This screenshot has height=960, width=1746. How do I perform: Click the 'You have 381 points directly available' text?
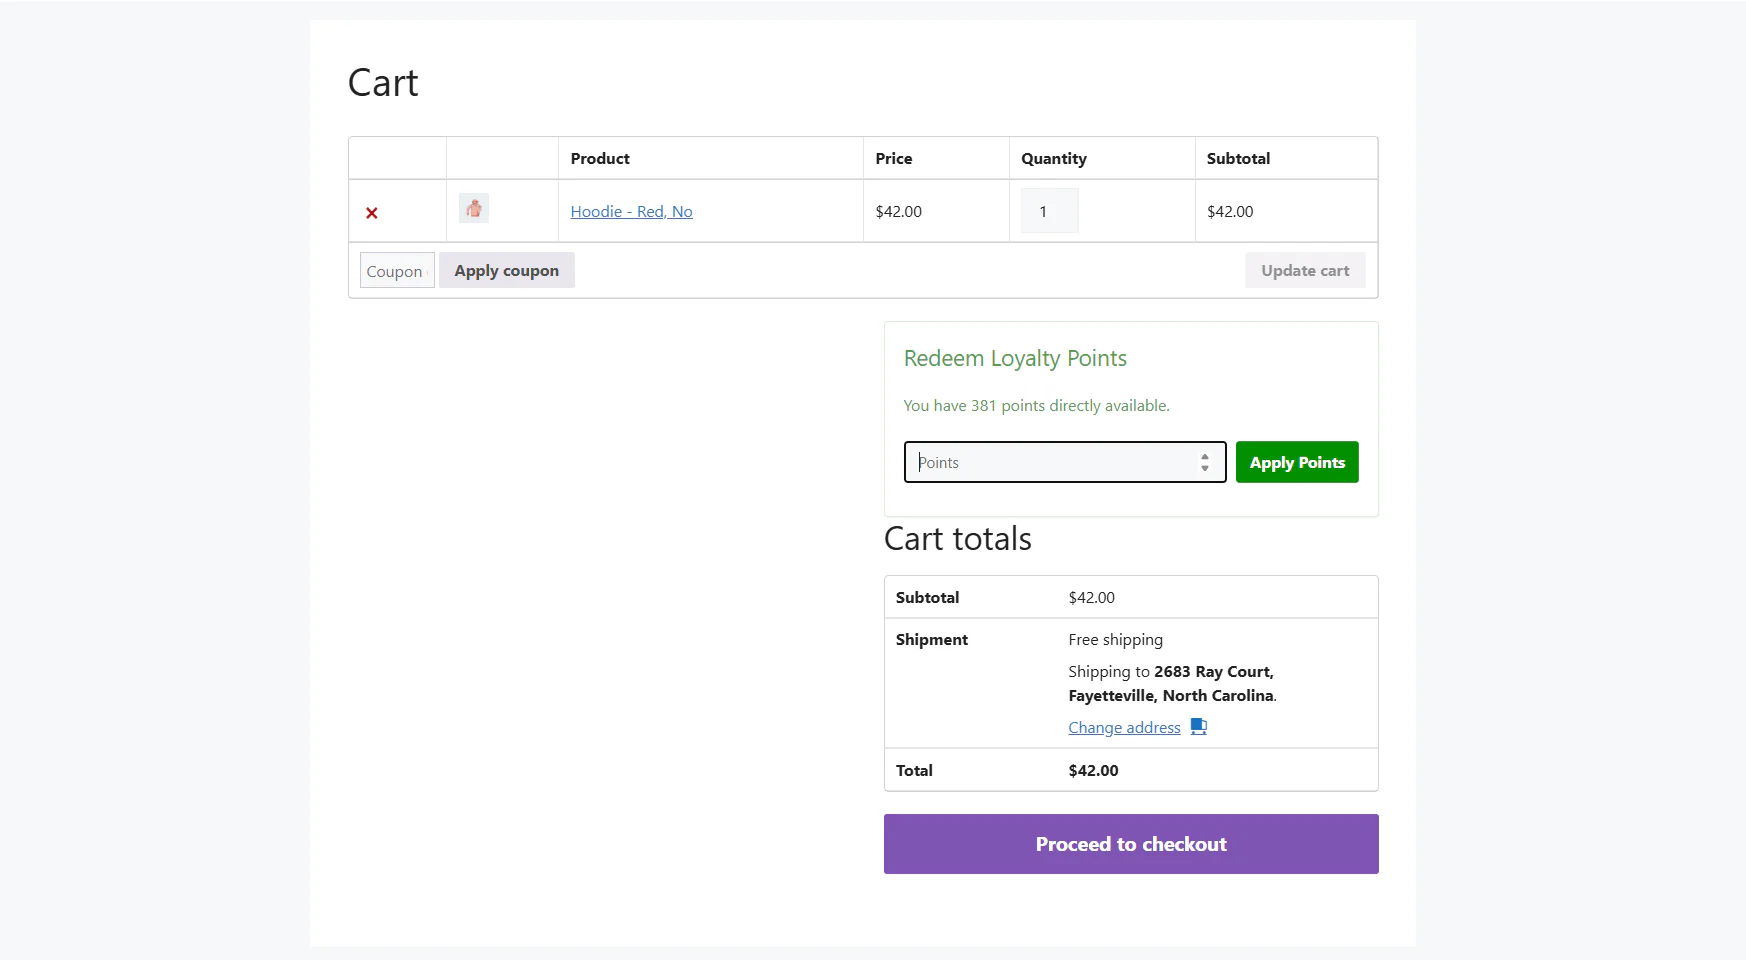coord(1036,405)
